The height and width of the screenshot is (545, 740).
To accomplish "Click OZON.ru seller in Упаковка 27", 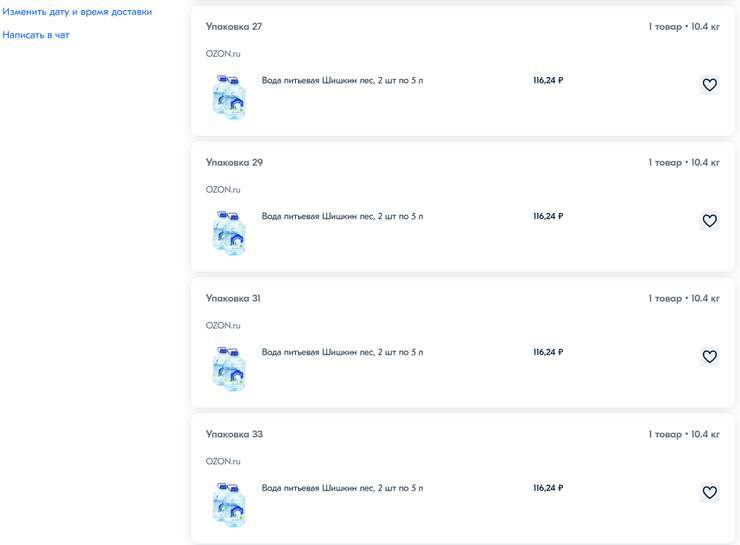I will [x=223, y=54].
